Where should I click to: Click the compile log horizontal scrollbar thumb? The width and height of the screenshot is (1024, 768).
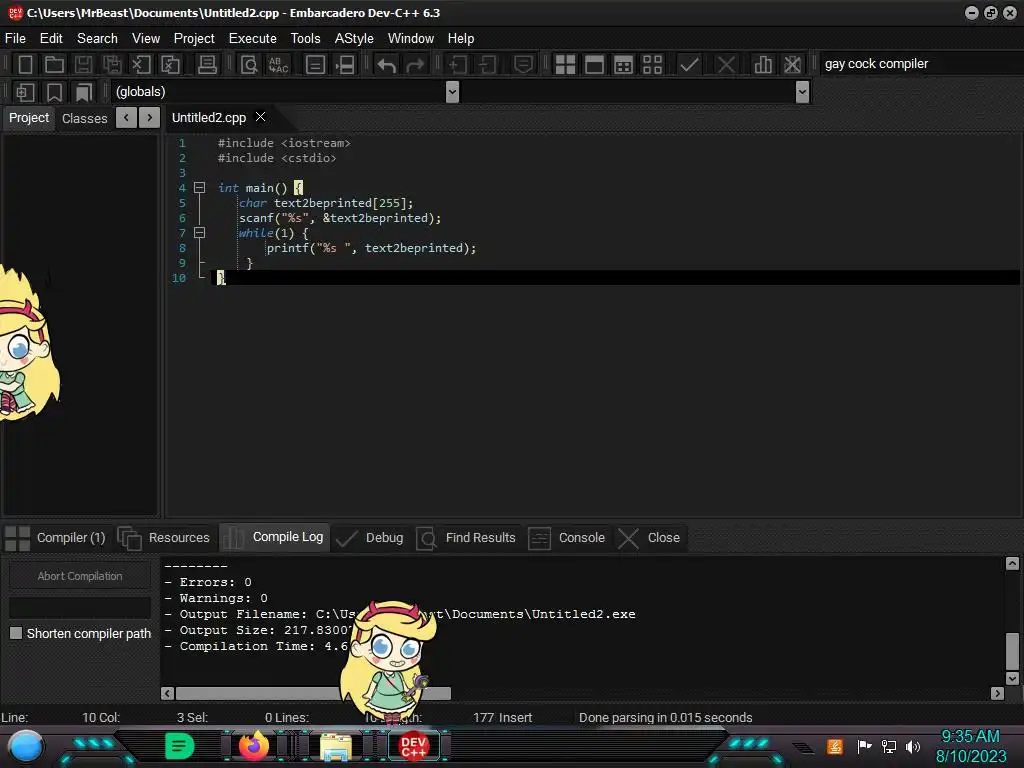pyautogui.click(x=313, y=694)
